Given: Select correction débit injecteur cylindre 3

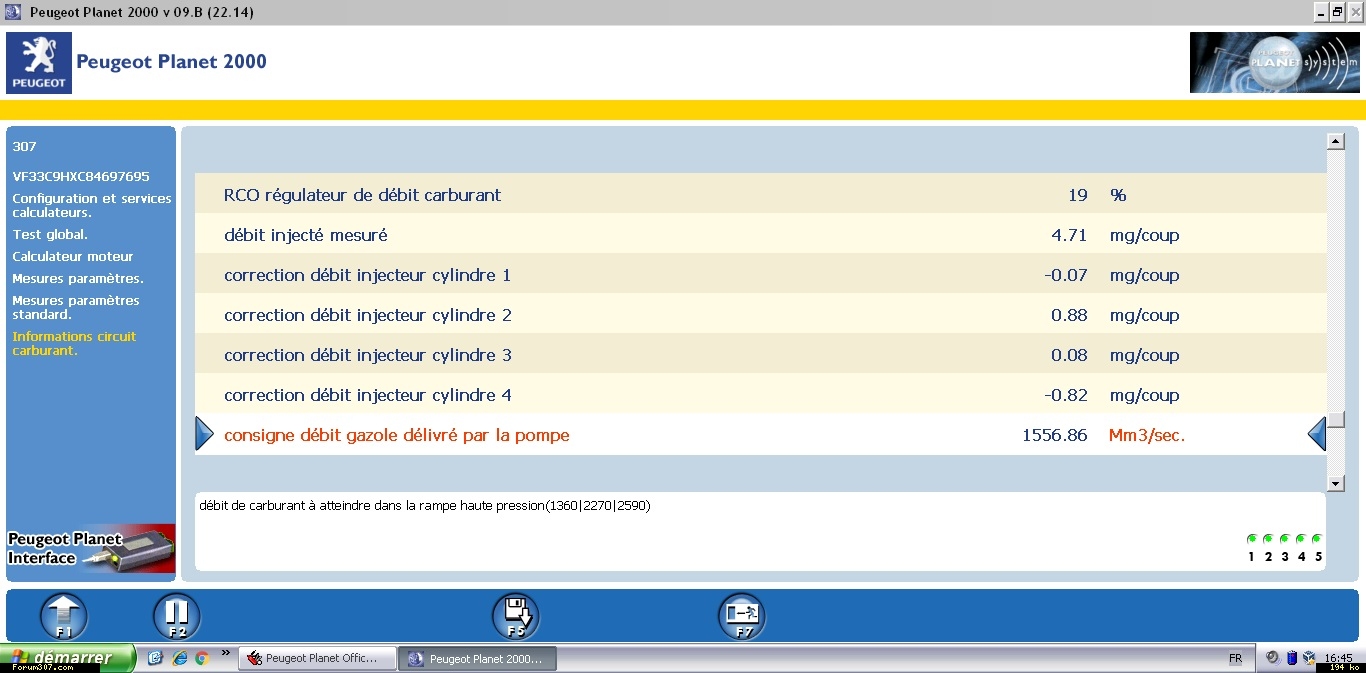Looking at the screenshot, I should [x=761, y=355].
